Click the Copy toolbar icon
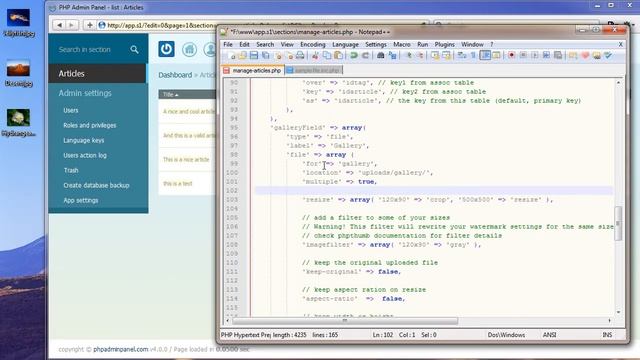 [x=327, y=56]
